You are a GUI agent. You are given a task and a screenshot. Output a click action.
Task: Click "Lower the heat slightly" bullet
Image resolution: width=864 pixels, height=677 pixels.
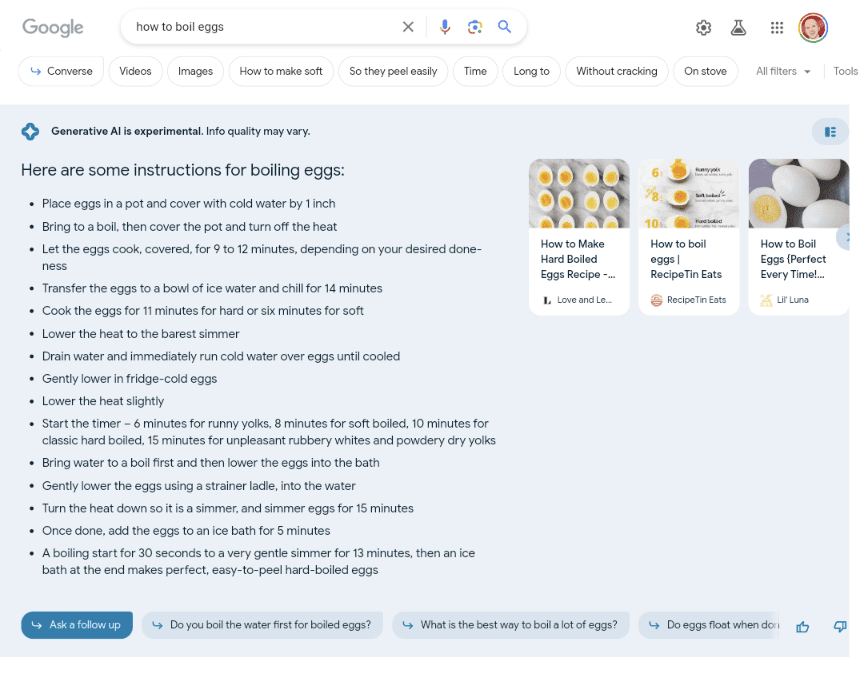click(x=103, y=402)
